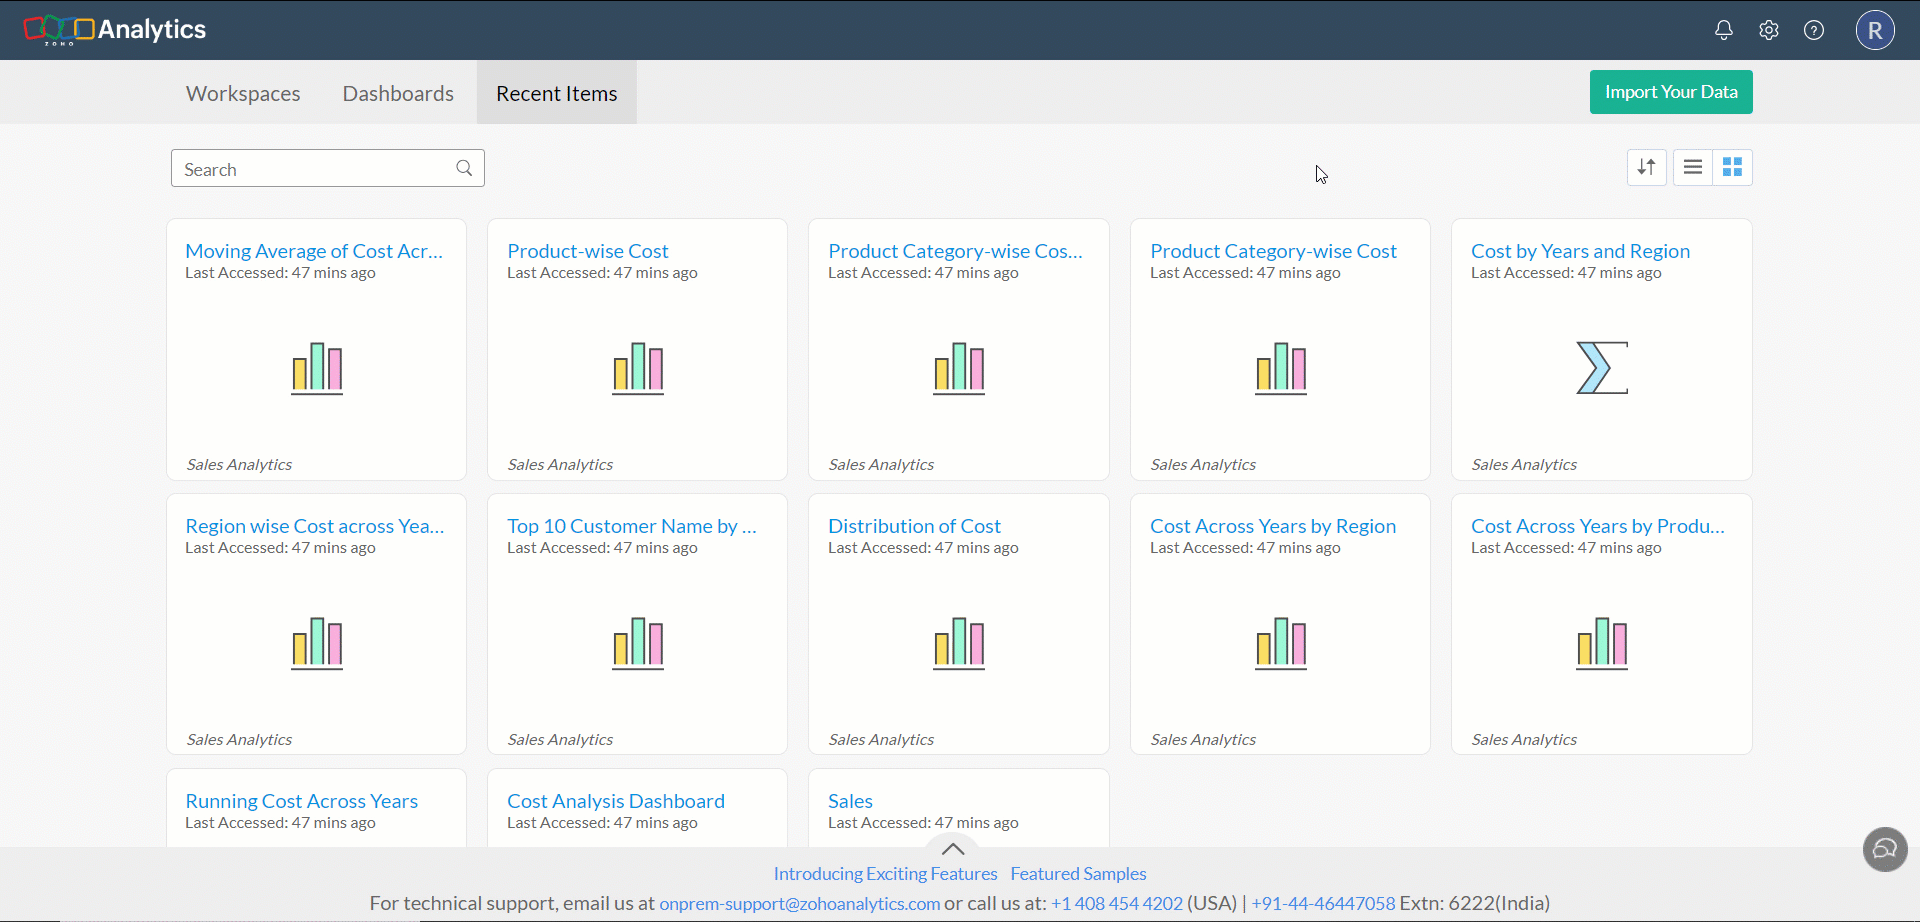Open Product Category-wise Cos... title link
The image size is (1920, 922).
pyautogui.click(x=955, y=251)
